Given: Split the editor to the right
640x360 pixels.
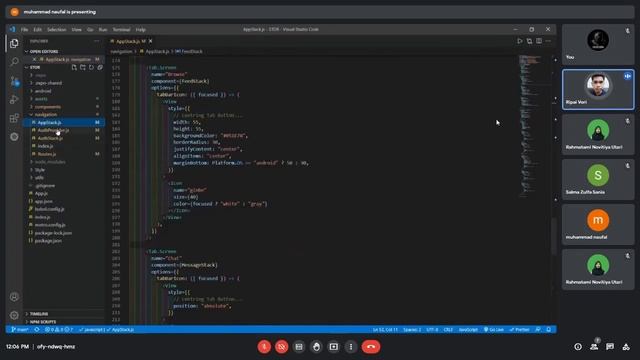Looking at the screenshot, I should [x=539, y=41].
